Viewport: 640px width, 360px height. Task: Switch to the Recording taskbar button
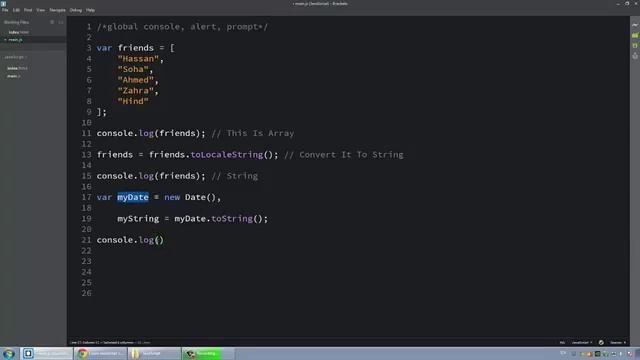[x=208, y=353]
